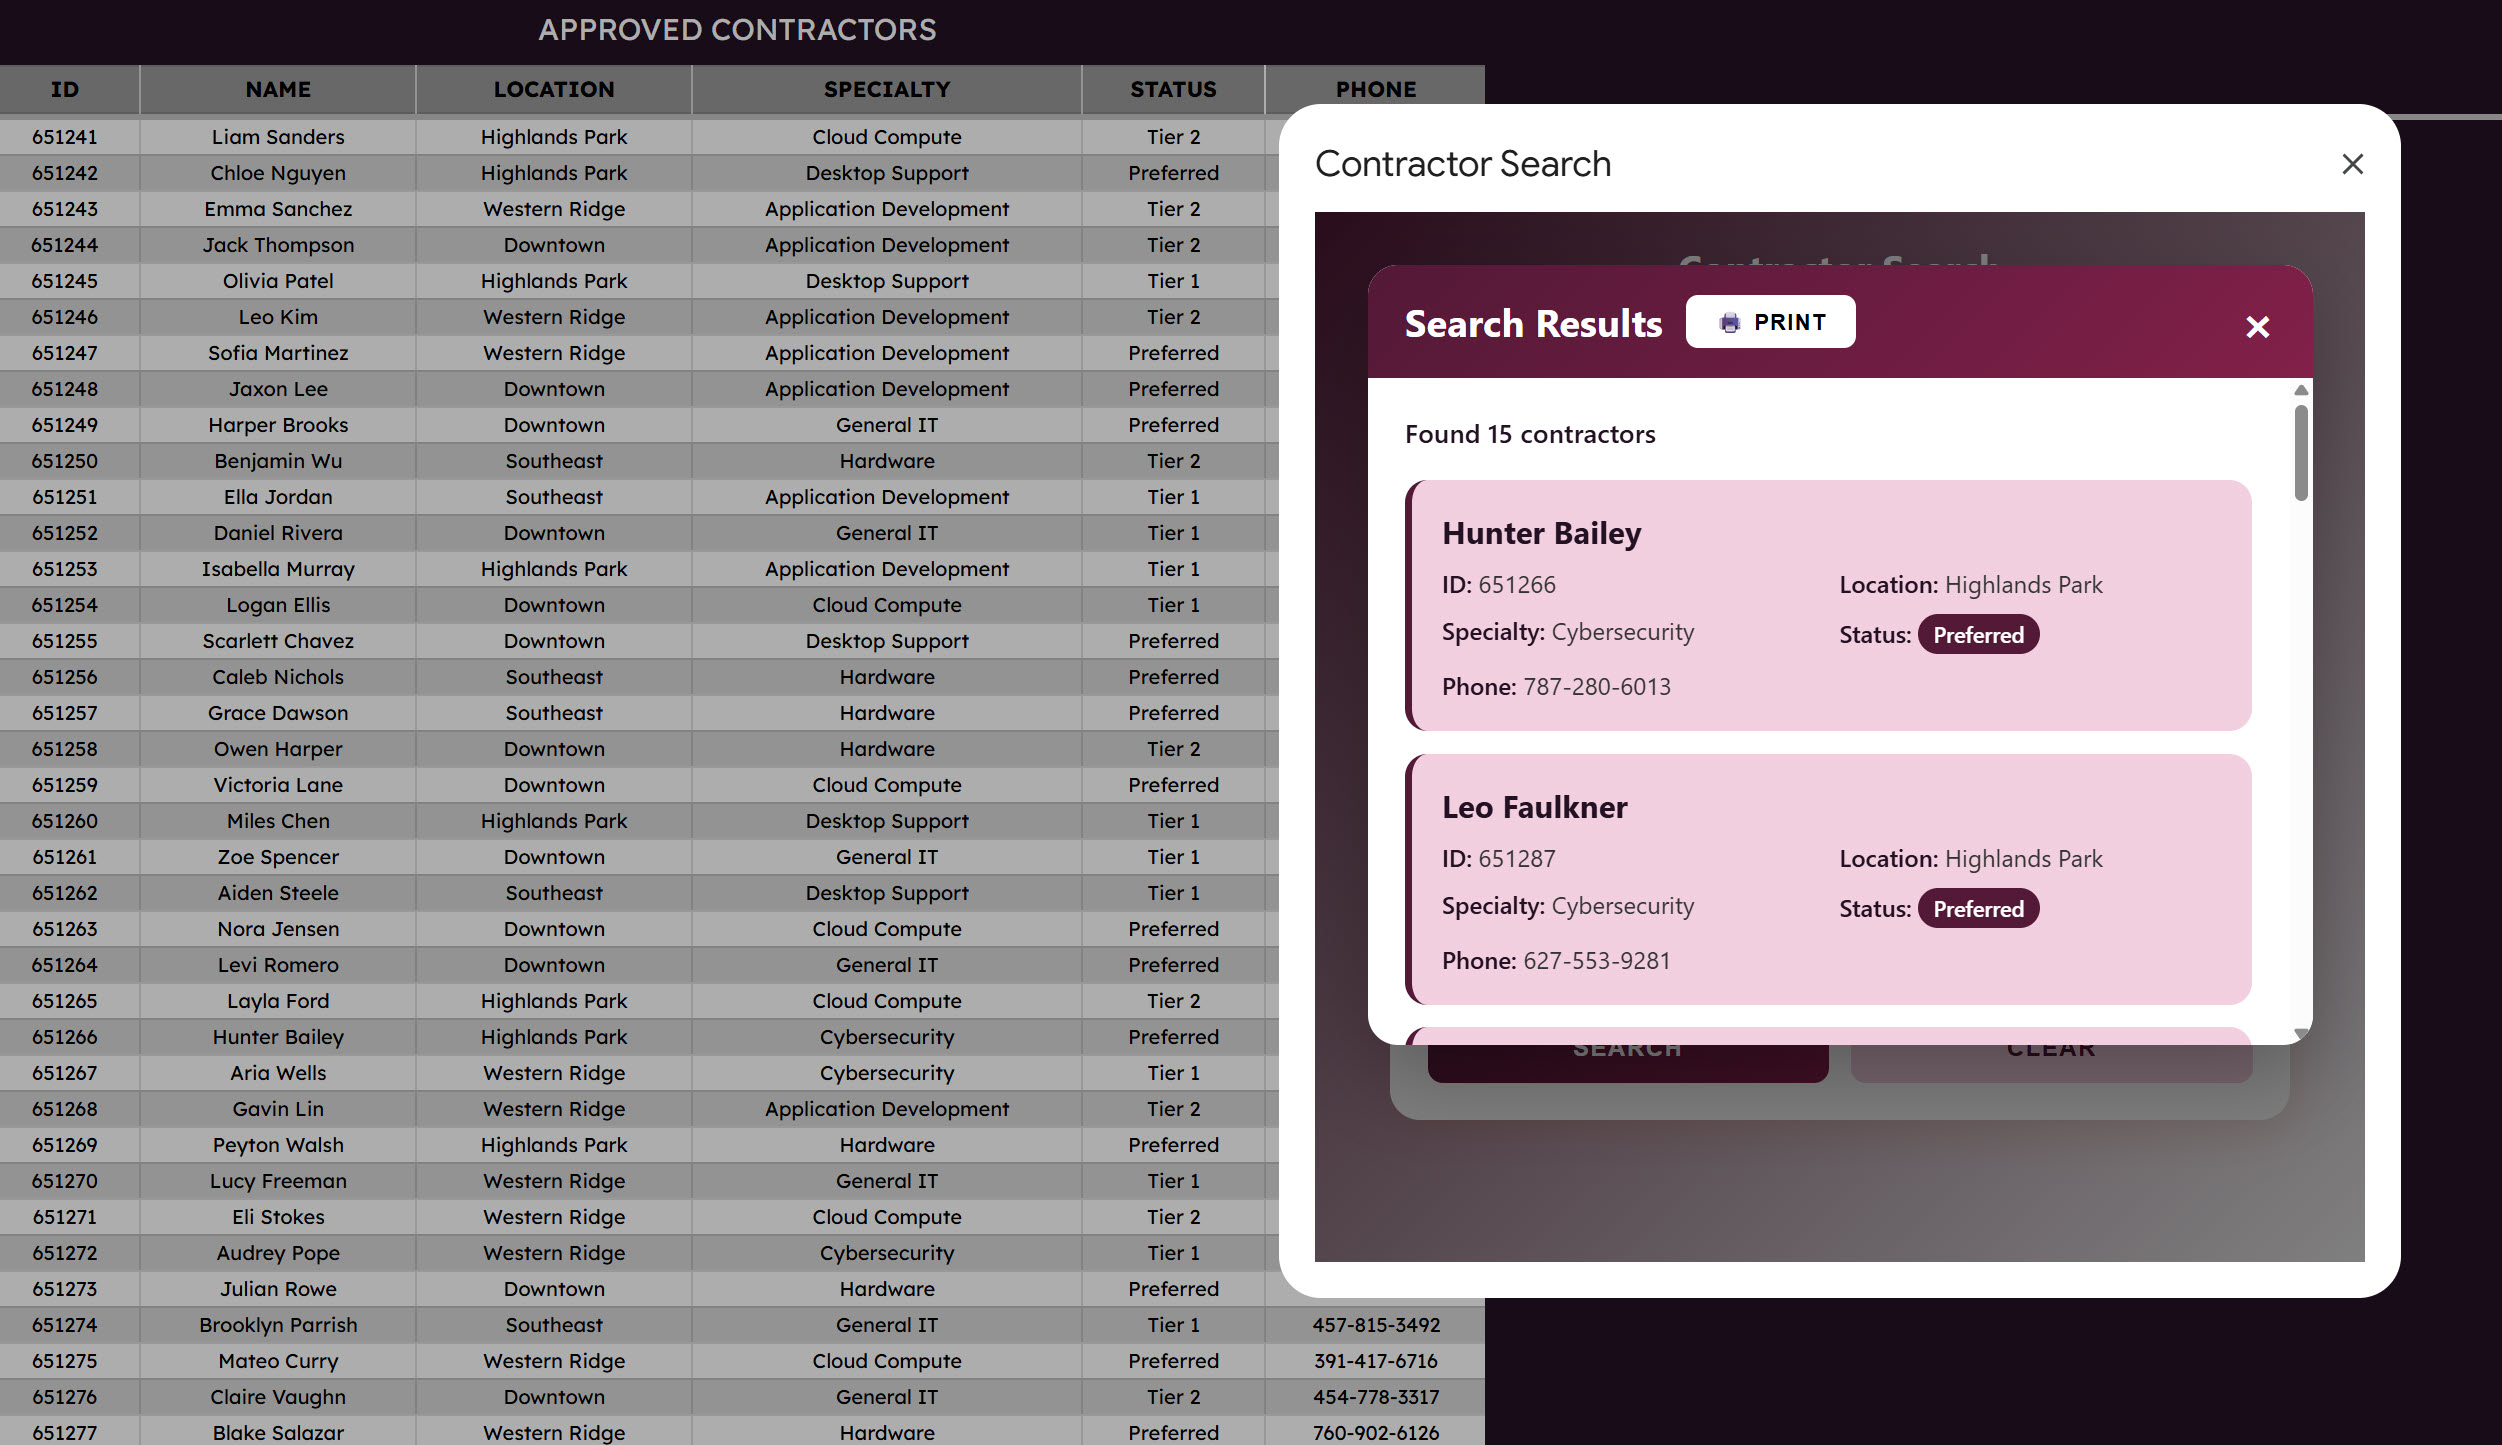The width and height of the screenshot is (2502, 1445).
Task: Click the PRINT button
Action: (1770, 322)
